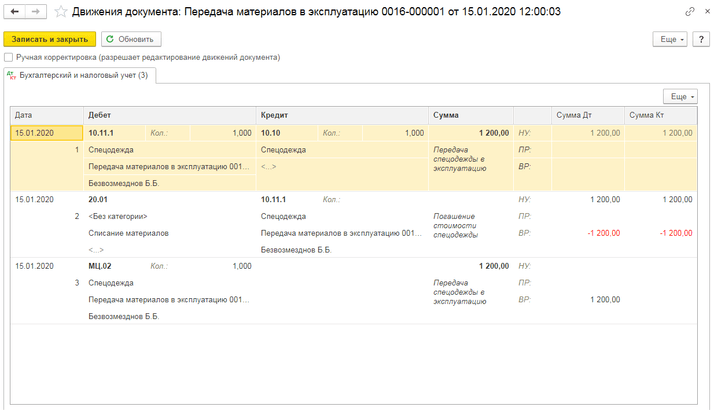This screenshot has height=413, width=714.
Task: Select the МЦ.02 debit account entry
Action: click(100, 266)
